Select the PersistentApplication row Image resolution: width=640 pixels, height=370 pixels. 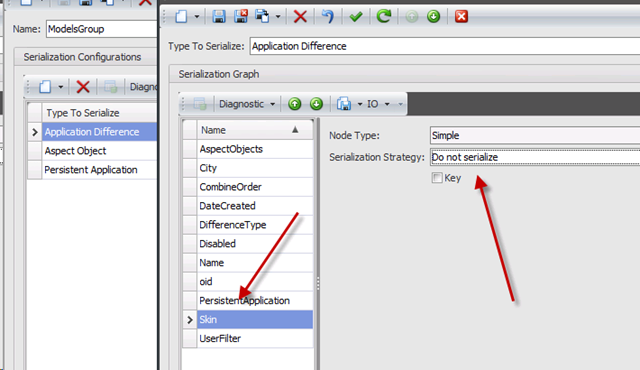[x=255, y=301]
